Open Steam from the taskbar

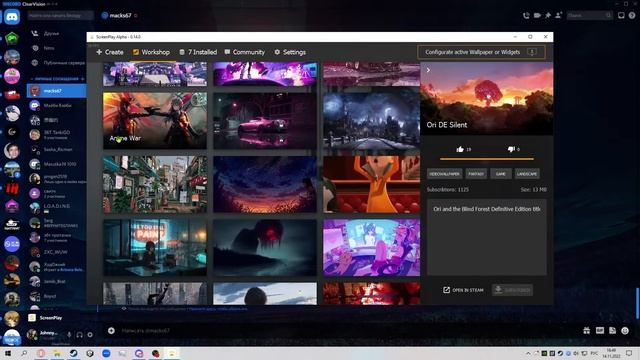tap(73, 353)
